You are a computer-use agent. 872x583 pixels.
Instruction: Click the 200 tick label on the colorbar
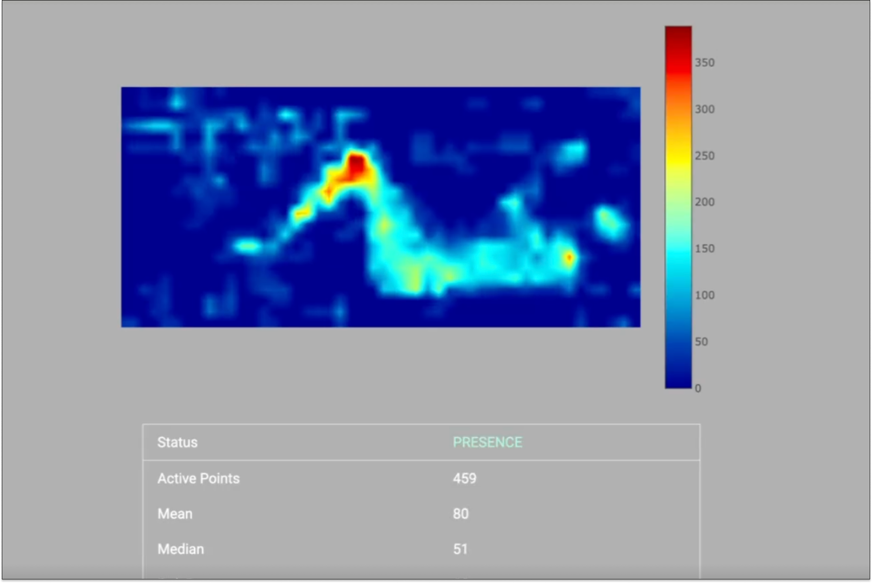pyautogui.click(x=705, y=202)
